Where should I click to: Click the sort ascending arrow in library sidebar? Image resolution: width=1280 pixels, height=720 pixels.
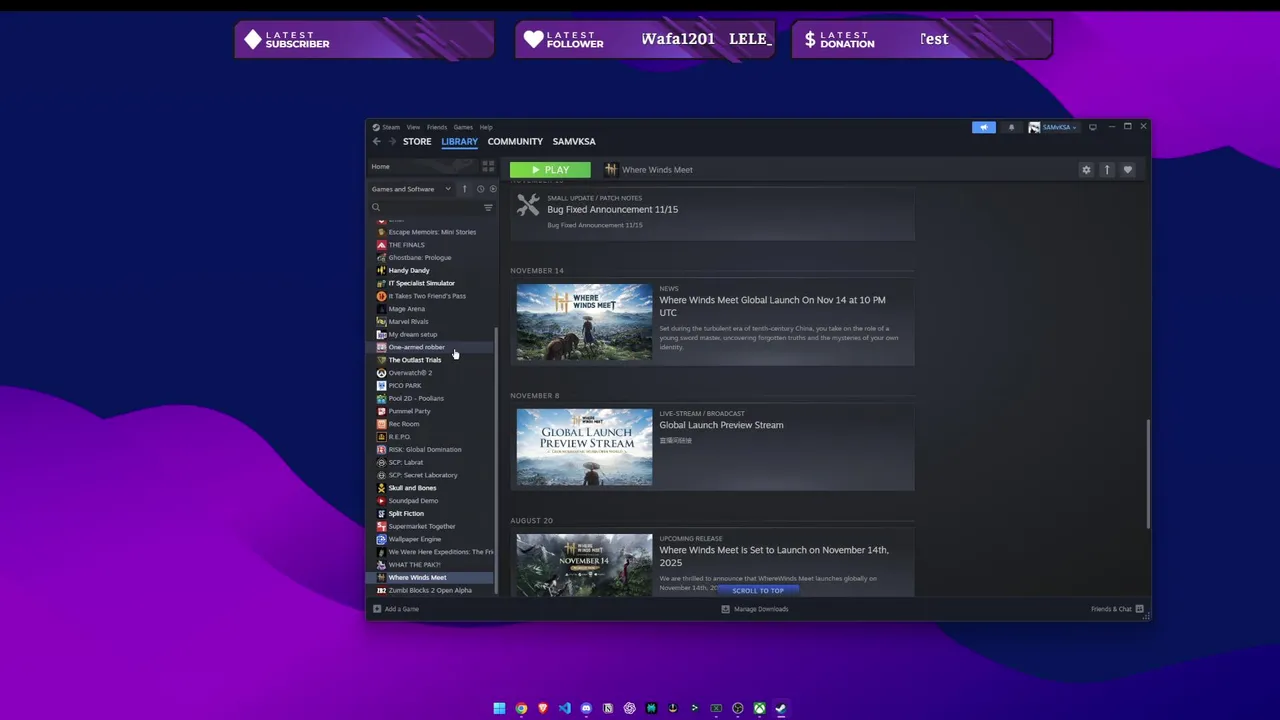point(464,189)
